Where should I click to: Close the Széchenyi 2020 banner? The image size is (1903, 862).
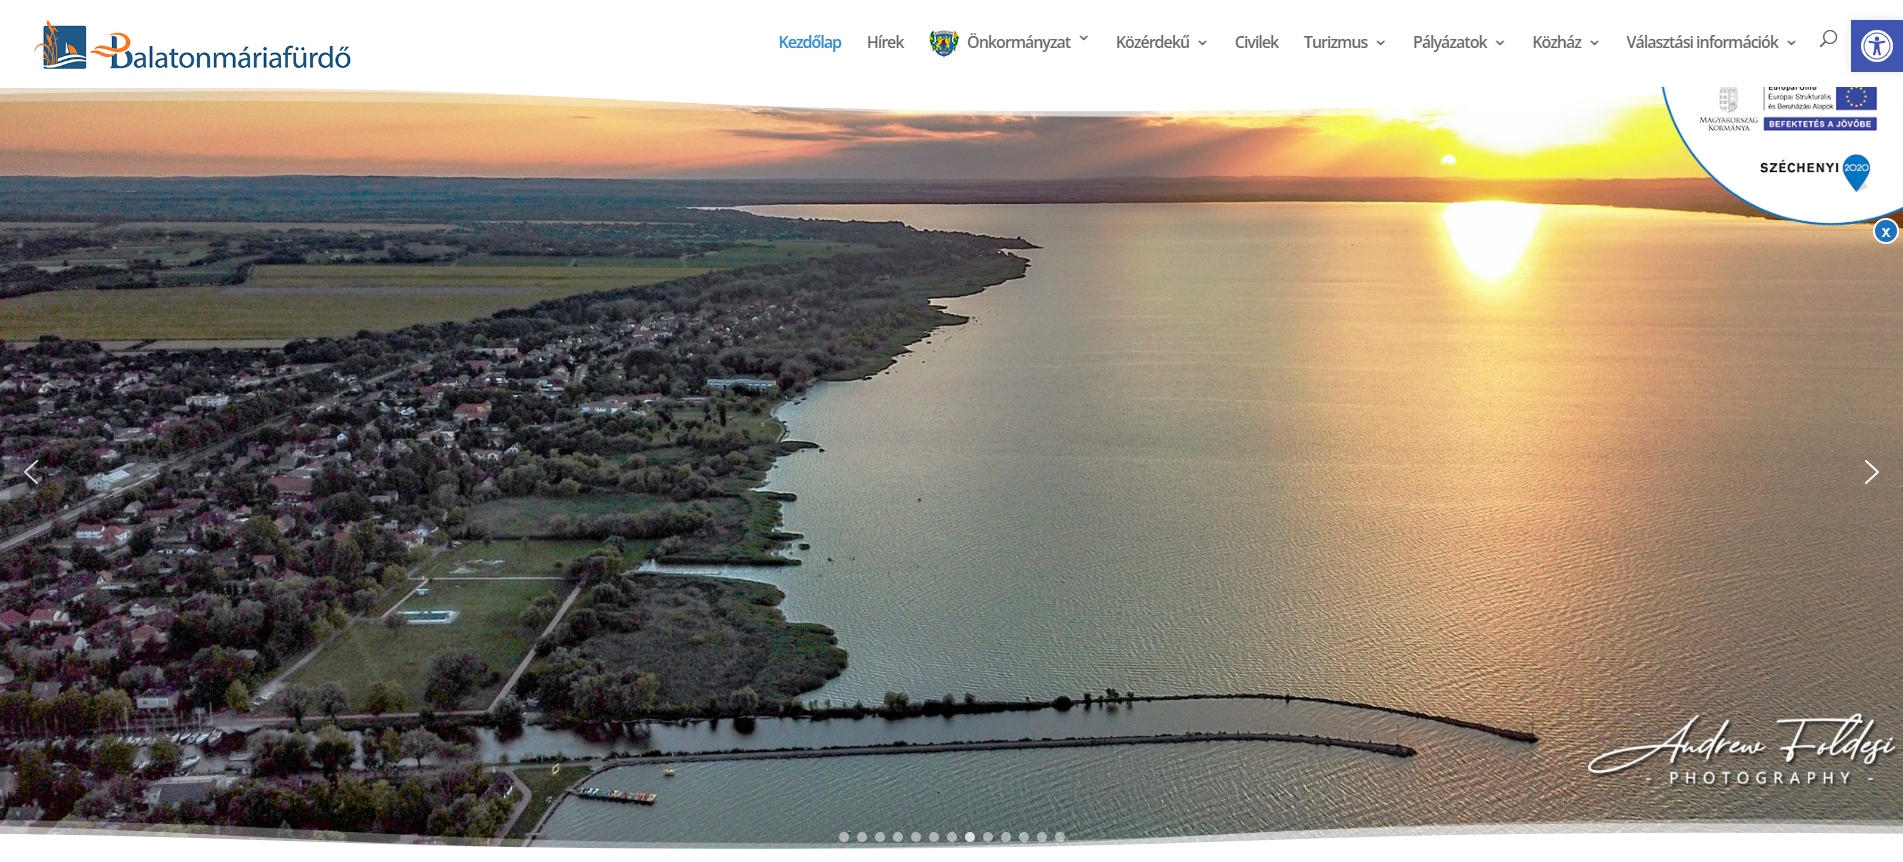(1885, 232)
